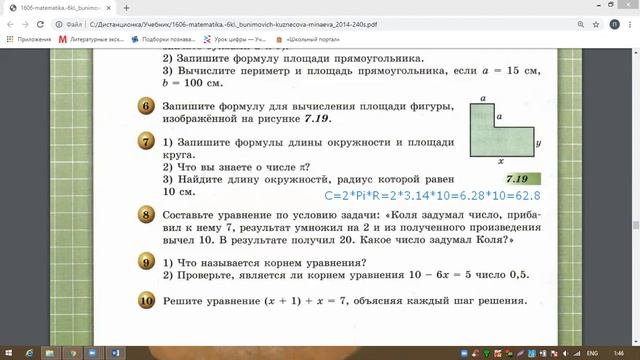Click the zoom magnifier icon in address bar
Viewport: 640px width, 360px height.
click(580, 24)
